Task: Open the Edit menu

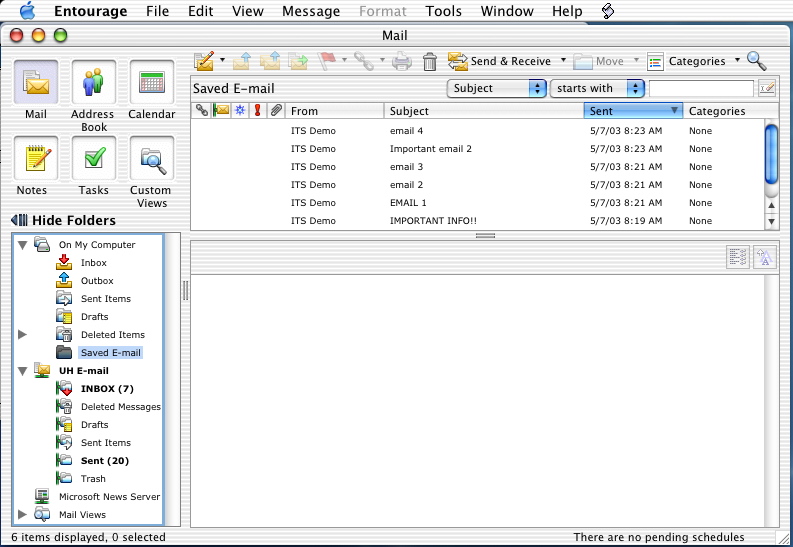Action: [x=200, y=11]
